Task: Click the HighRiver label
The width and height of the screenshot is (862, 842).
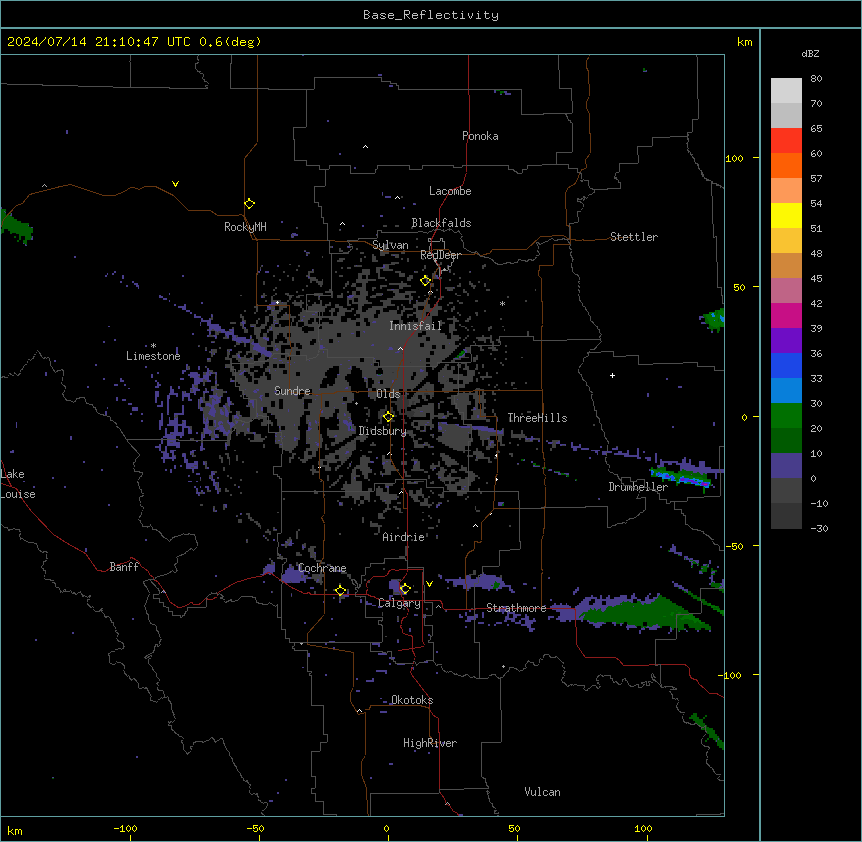Action: pos(430,743)
